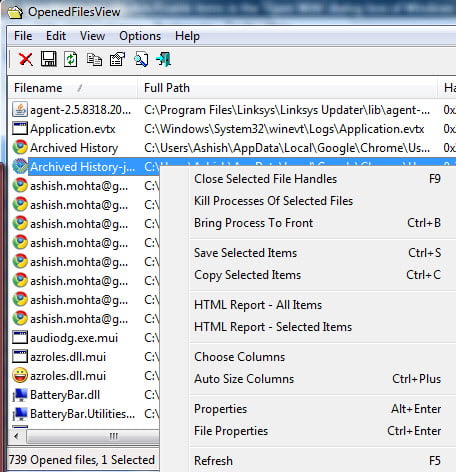Choose Copy Selected Items
The width and height of the screenshot is (456, 472).
point(317,275)
